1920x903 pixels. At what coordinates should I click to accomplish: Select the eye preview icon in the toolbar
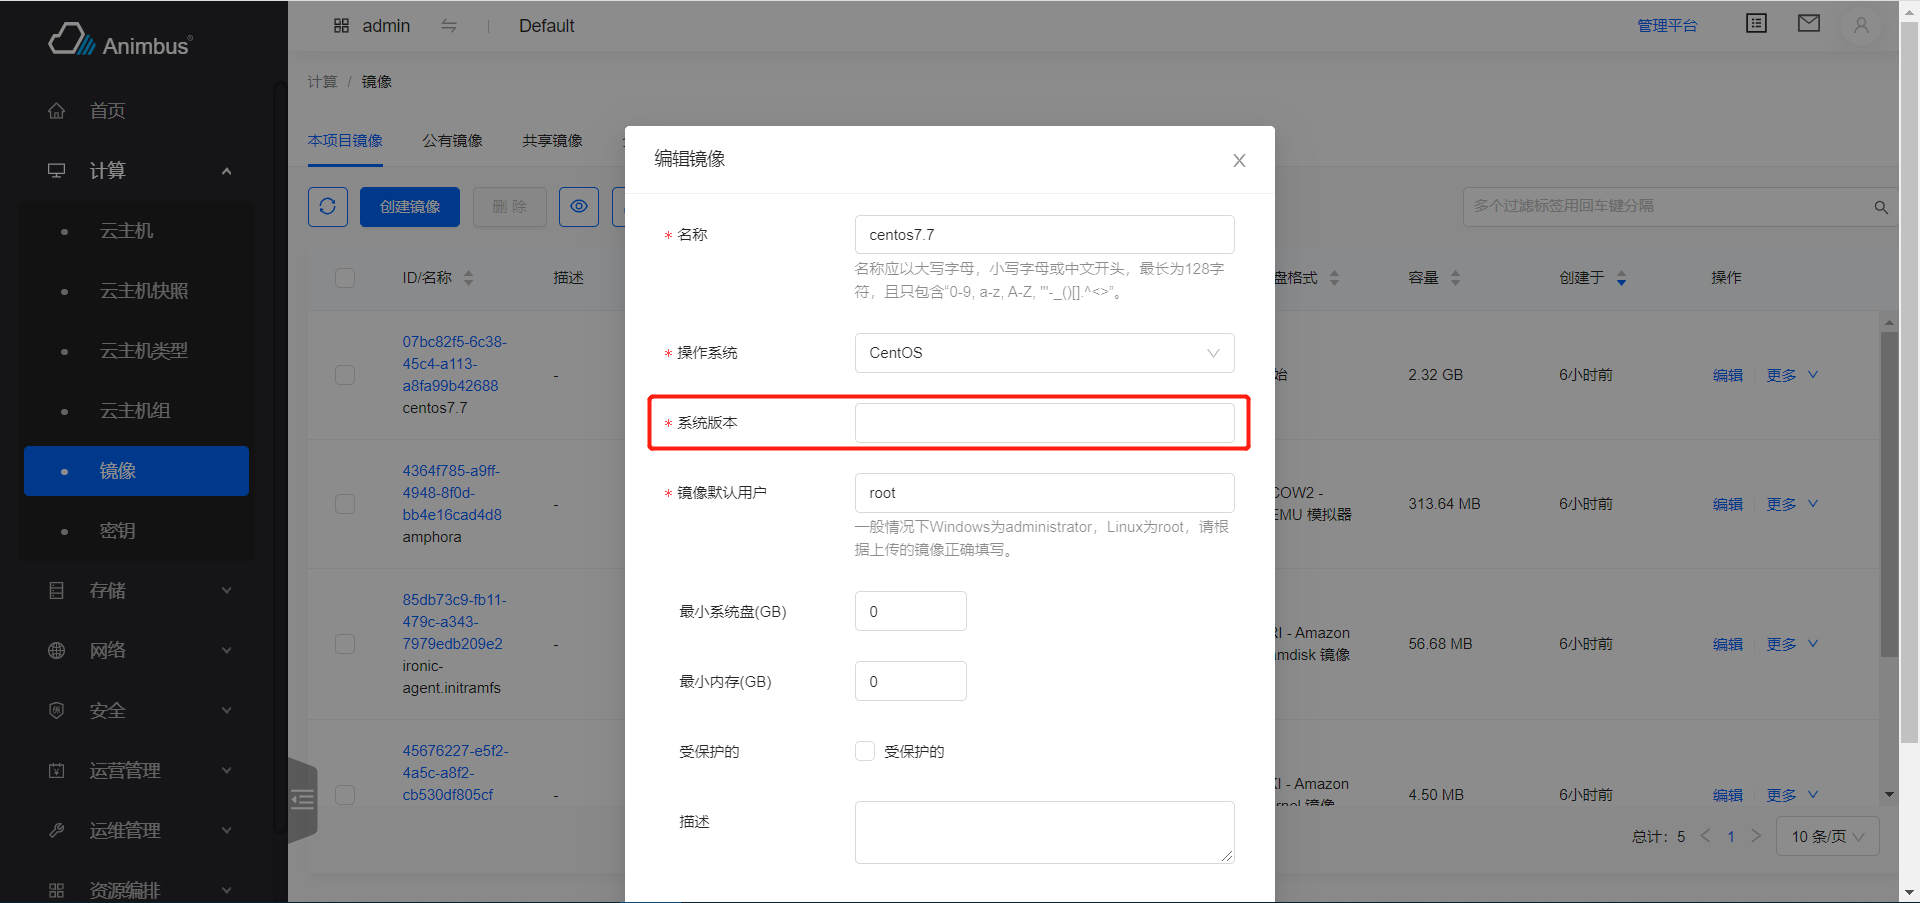578,206
